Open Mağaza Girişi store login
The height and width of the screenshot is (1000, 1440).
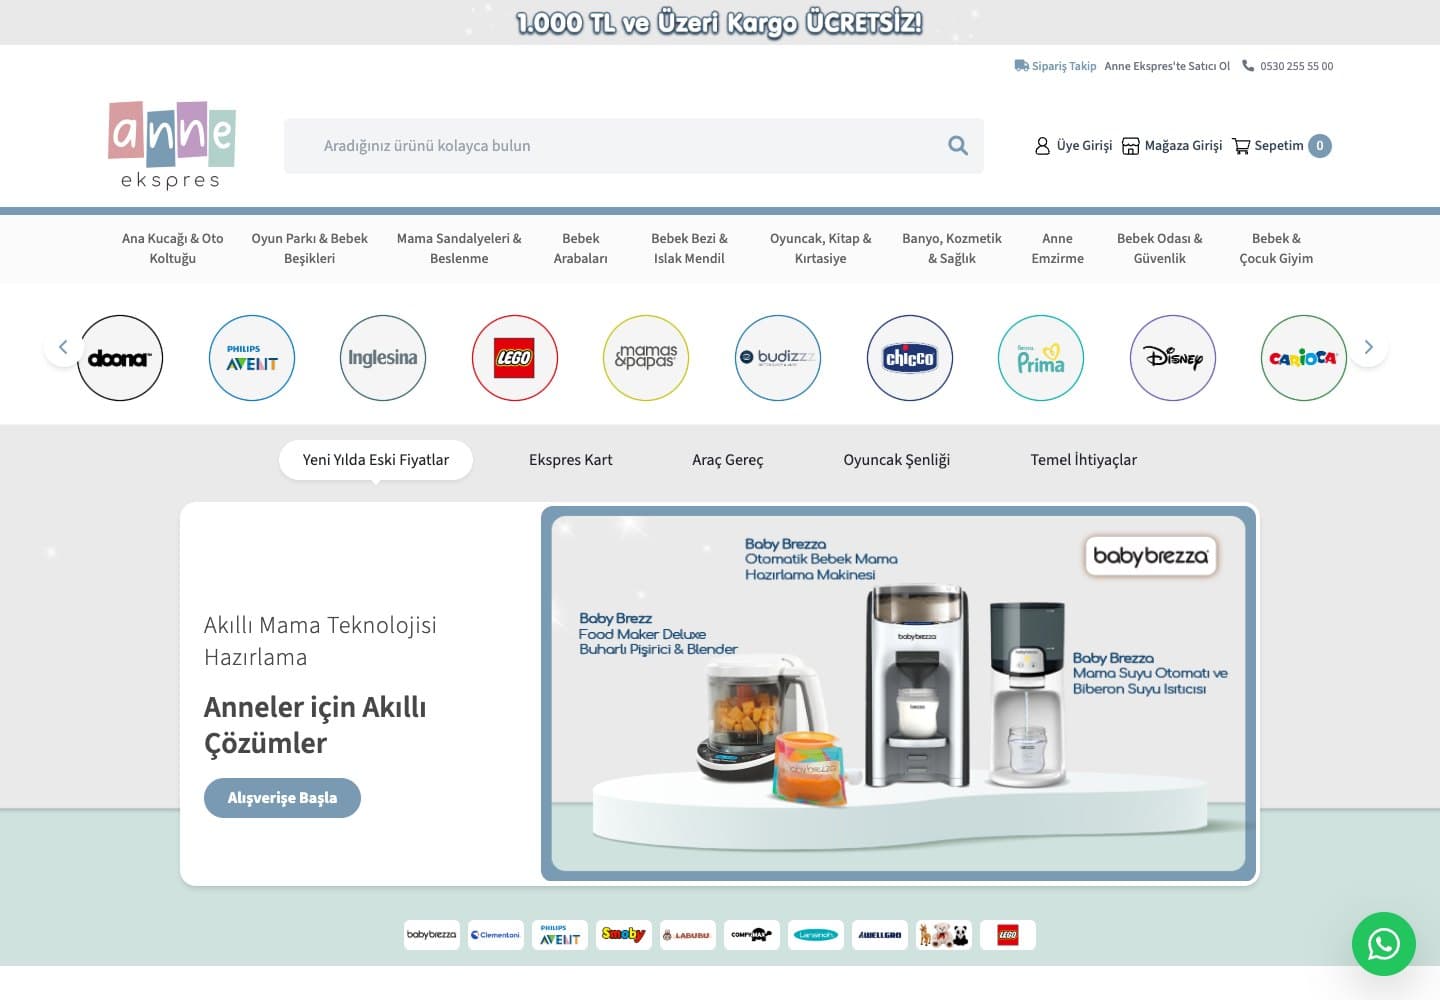[x=1172, y=146]
